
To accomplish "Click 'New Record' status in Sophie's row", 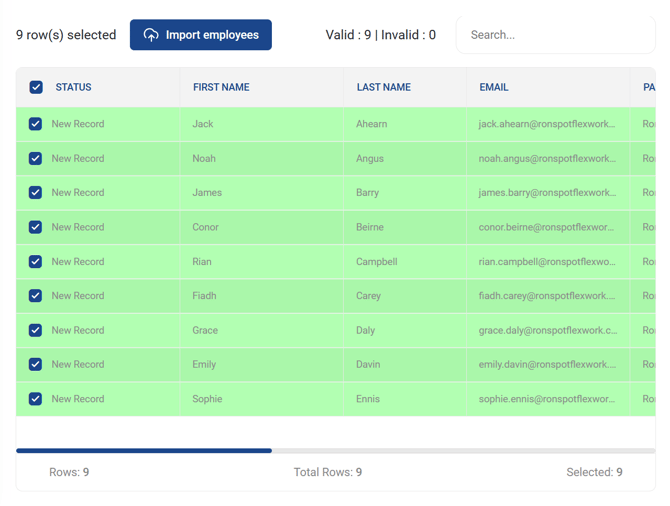I will point(78,399).
